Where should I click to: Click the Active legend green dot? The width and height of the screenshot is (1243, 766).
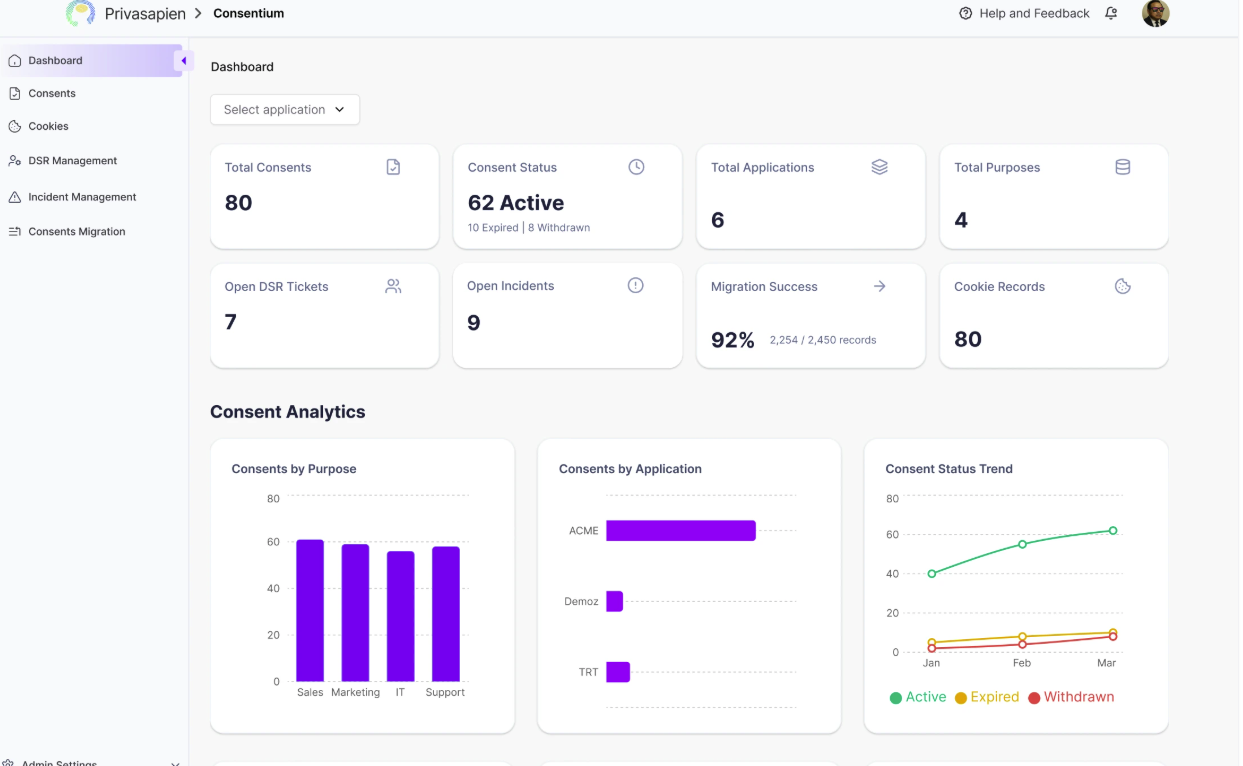(895, 698)
